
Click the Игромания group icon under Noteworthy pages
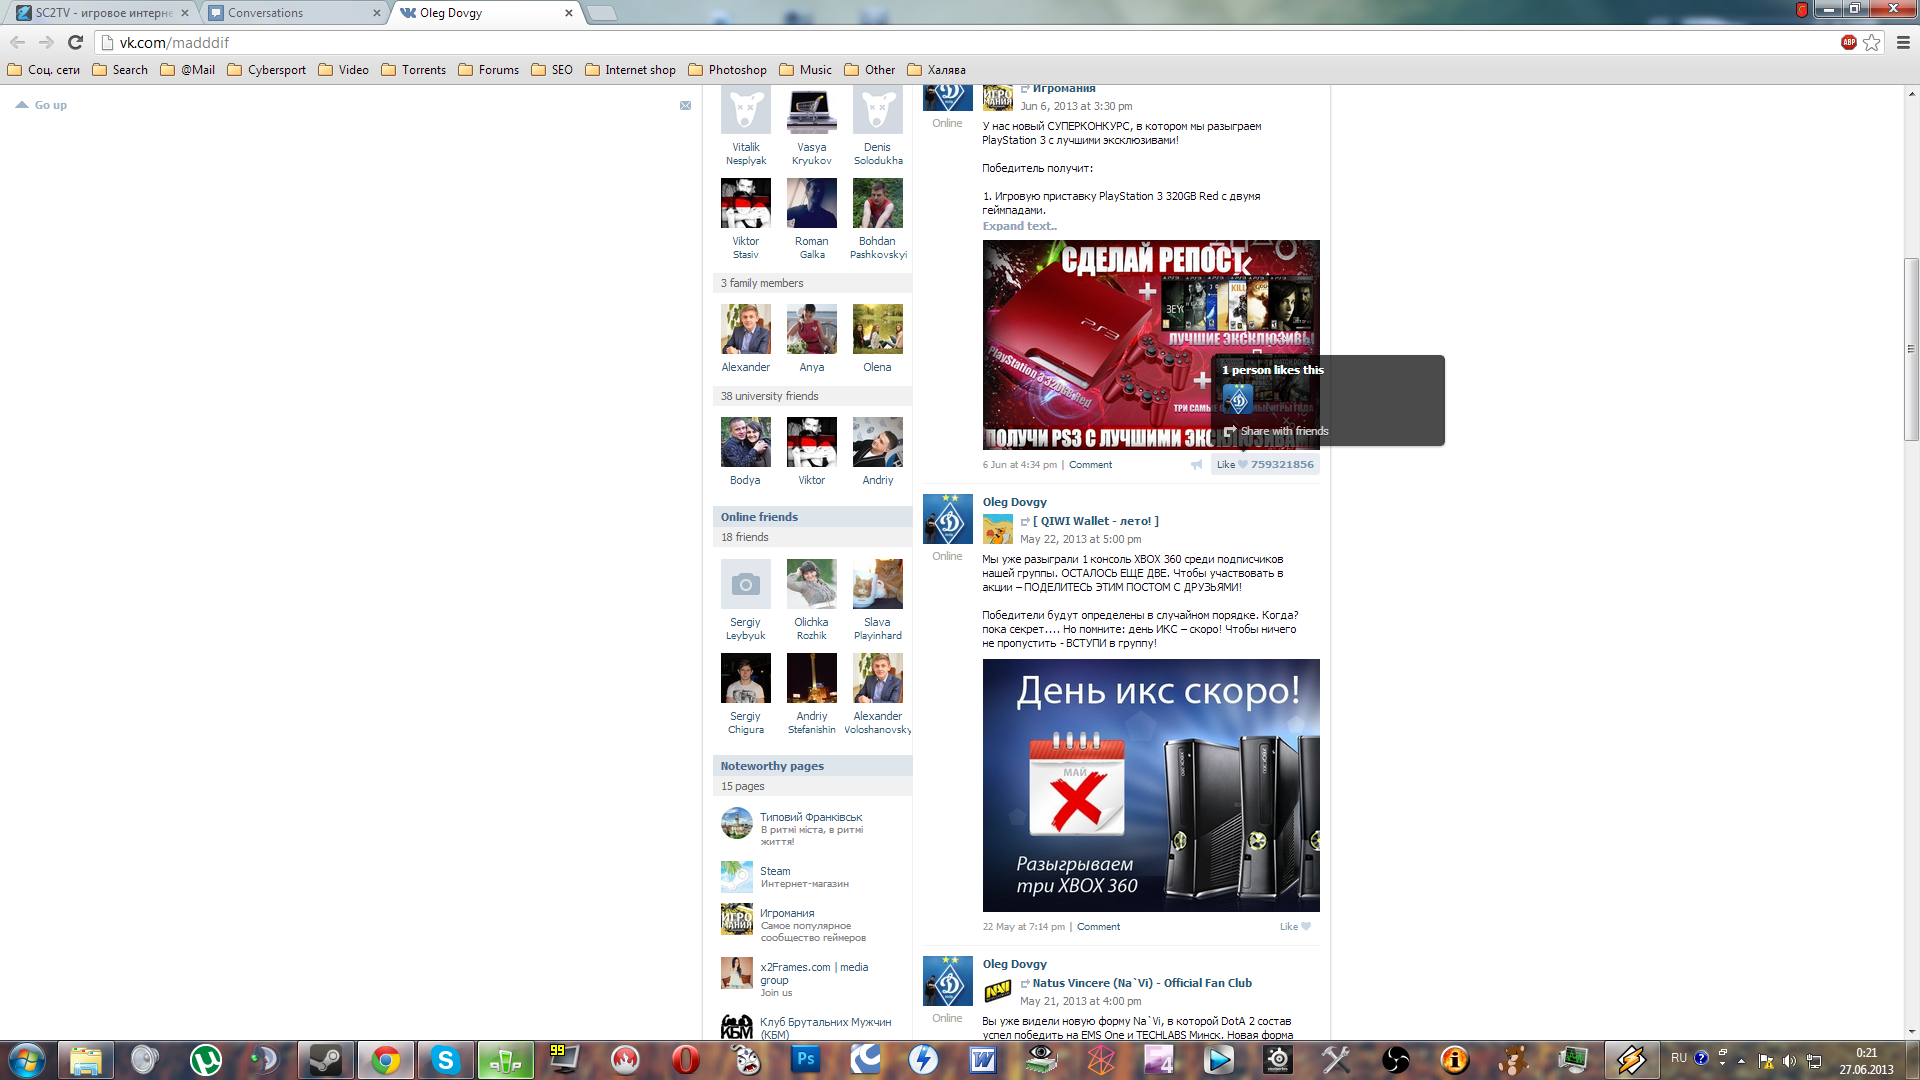736,919
